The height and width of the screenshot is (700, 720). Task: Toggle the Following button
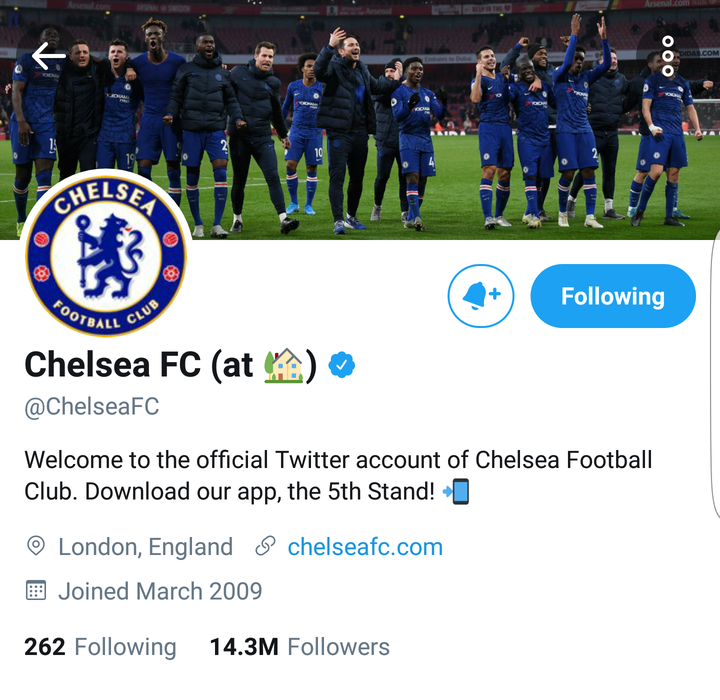pos(612,296)
